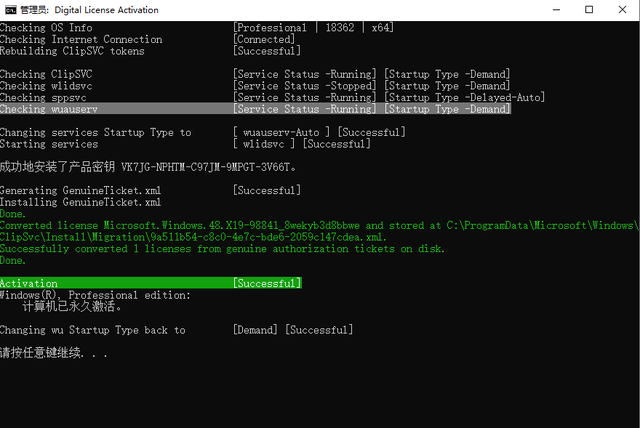Click '[Demand]' on the last status line
The image size is (640, 428).
tap(255, 330)
